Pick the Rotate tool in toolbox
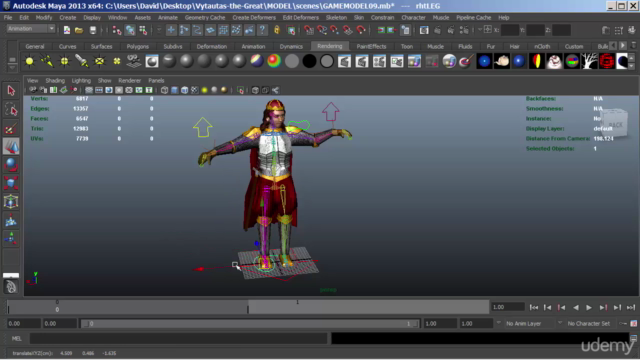The width and height of the screenshot is (640, 360). point(11,164)
